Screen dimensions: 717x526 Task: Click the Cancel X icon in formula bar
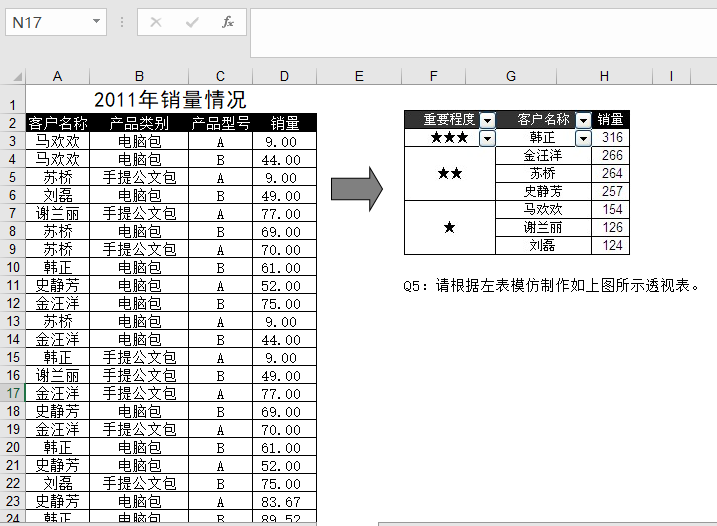tap(156, 22)
